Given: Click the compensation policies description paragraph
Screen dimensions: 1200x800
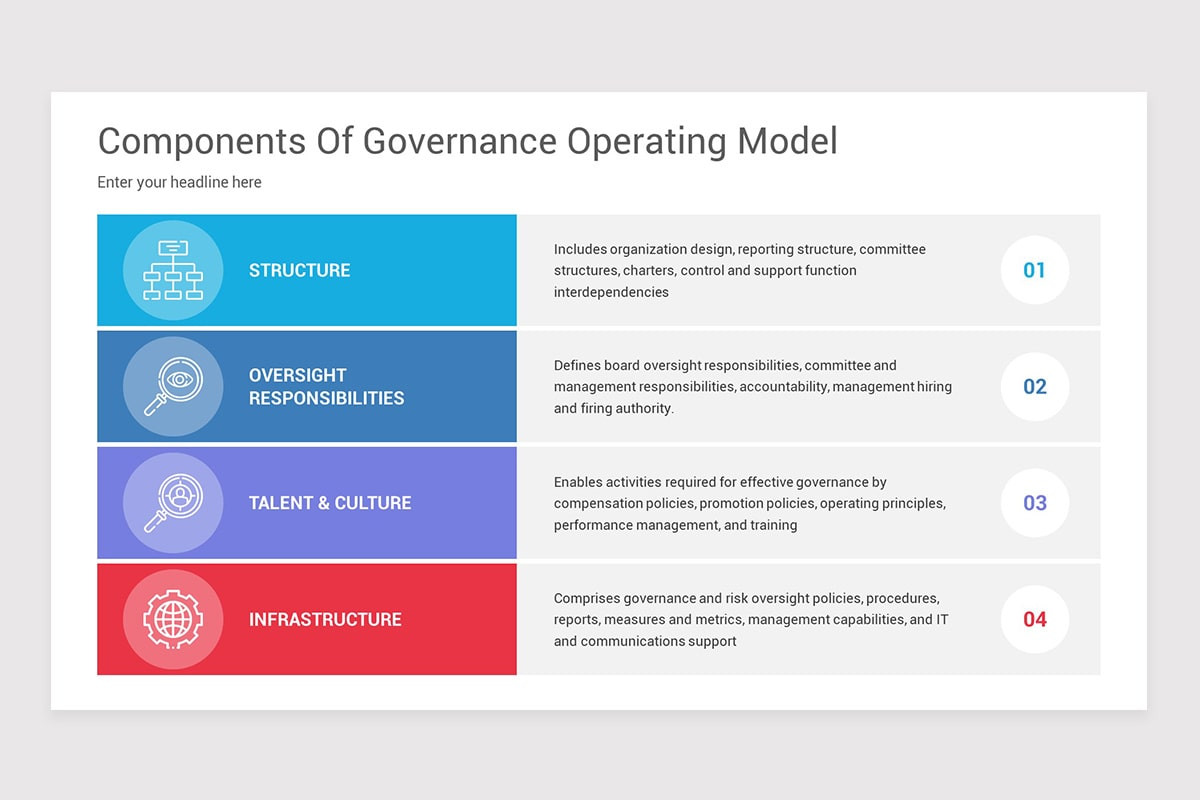Looking at the screenshot, I should [749, 503].
